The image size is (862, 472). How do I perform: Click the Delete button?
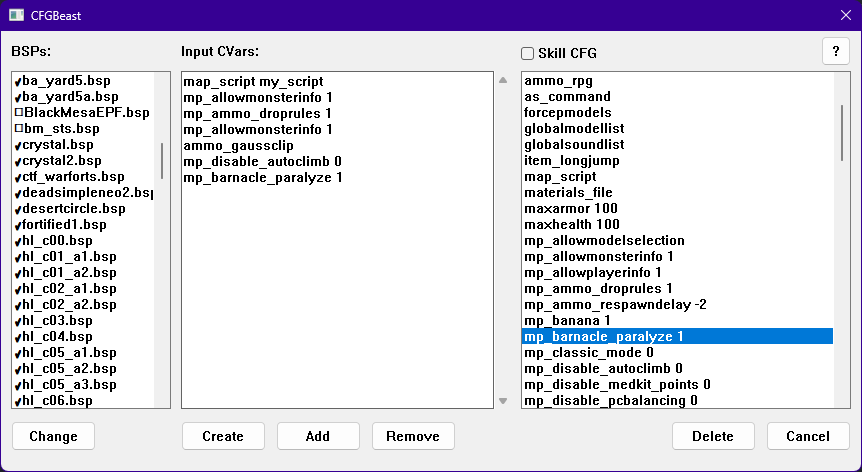(x=713, y=436)
